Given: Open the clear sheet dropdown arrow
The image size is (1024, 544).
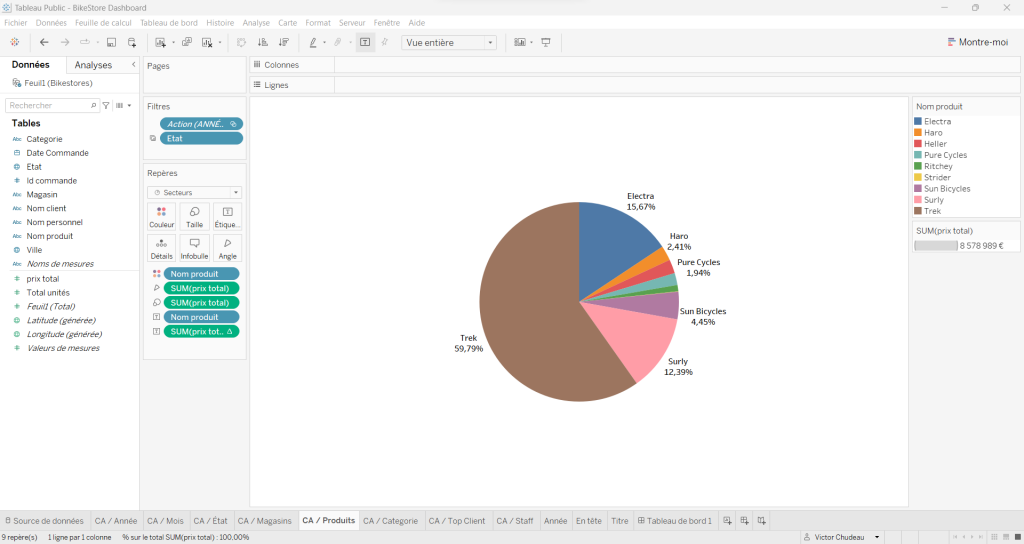Looking at the screenshot, I should pos(220,43).
